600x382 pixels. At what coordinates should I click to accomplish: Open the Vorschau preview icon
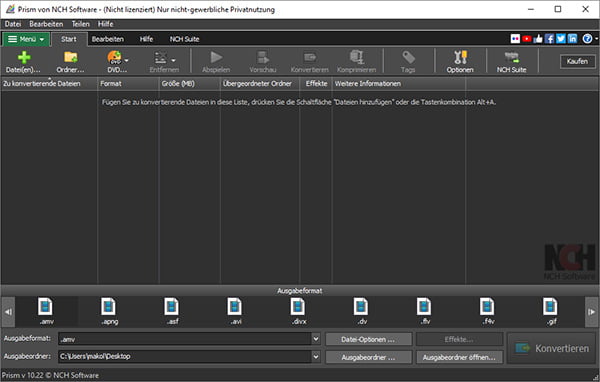[263, 57]
